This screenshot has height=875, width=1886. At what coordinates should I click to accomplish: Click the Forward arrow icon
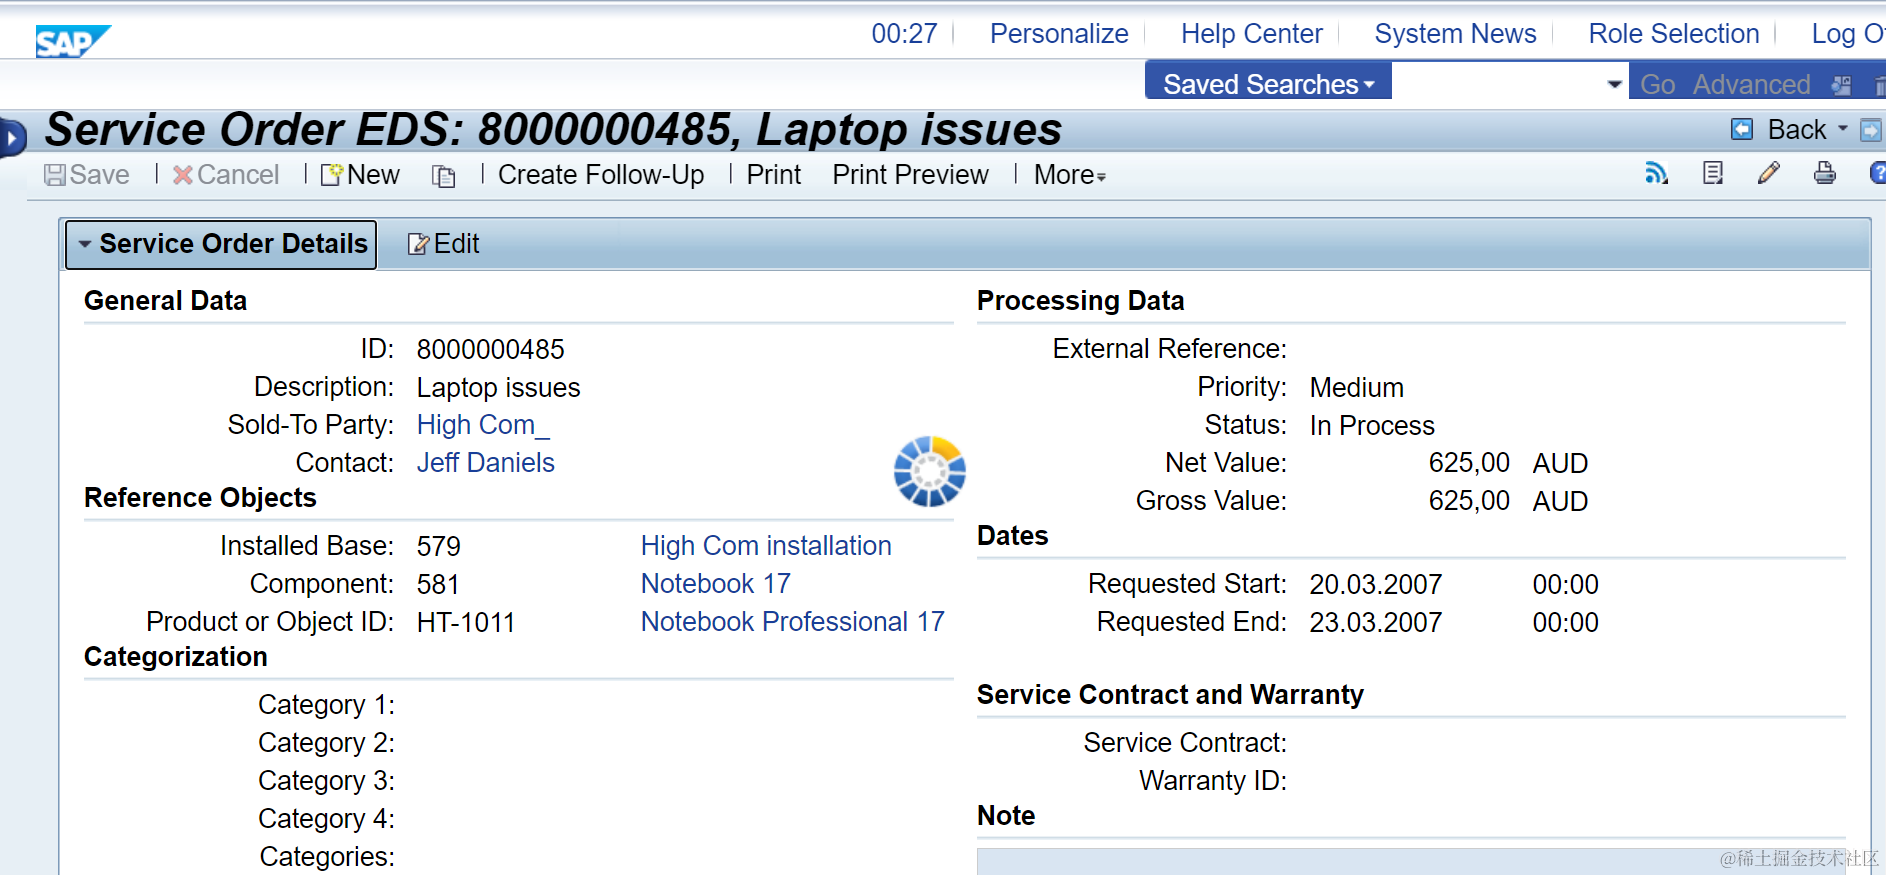click(1870, 130)
